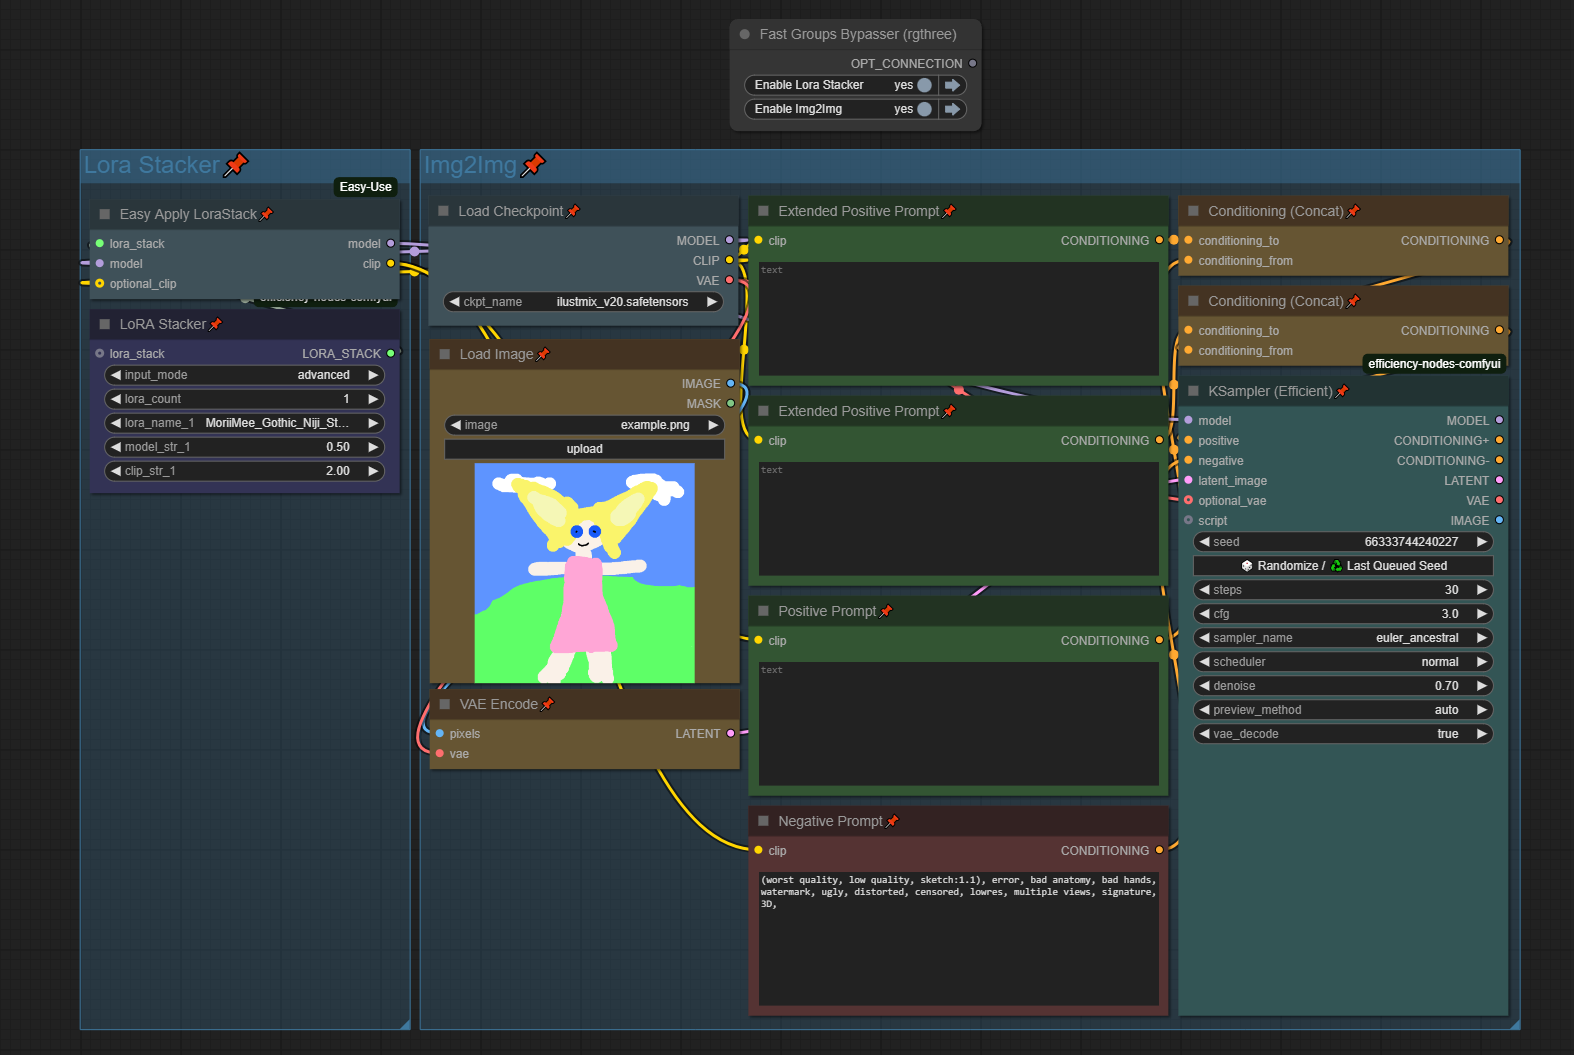Click the Easy-Use badge on Lora Stacker

(x=365, y=187)
